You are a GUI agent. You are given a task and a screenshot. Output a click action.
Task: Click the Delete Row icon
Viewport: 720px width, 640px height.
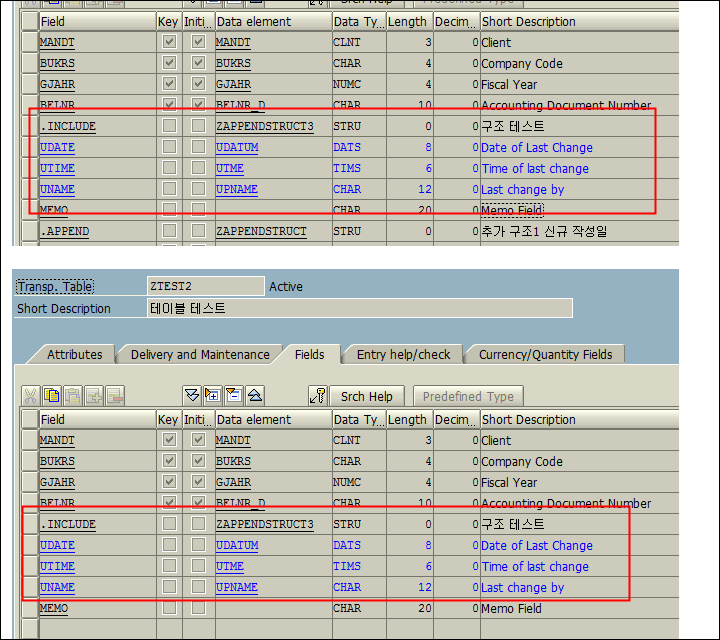[115, 396]
